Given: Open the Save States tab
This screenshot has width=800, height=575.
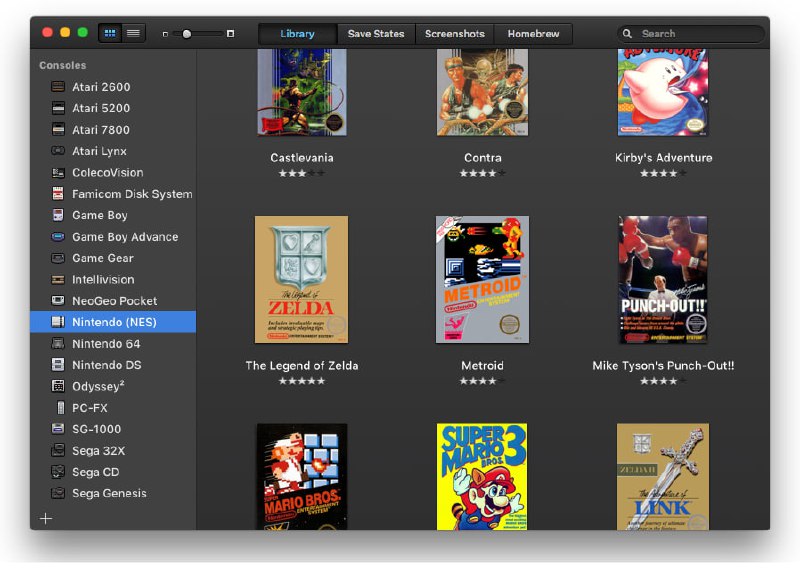Looking at the screenshot, I should point(376,34).
